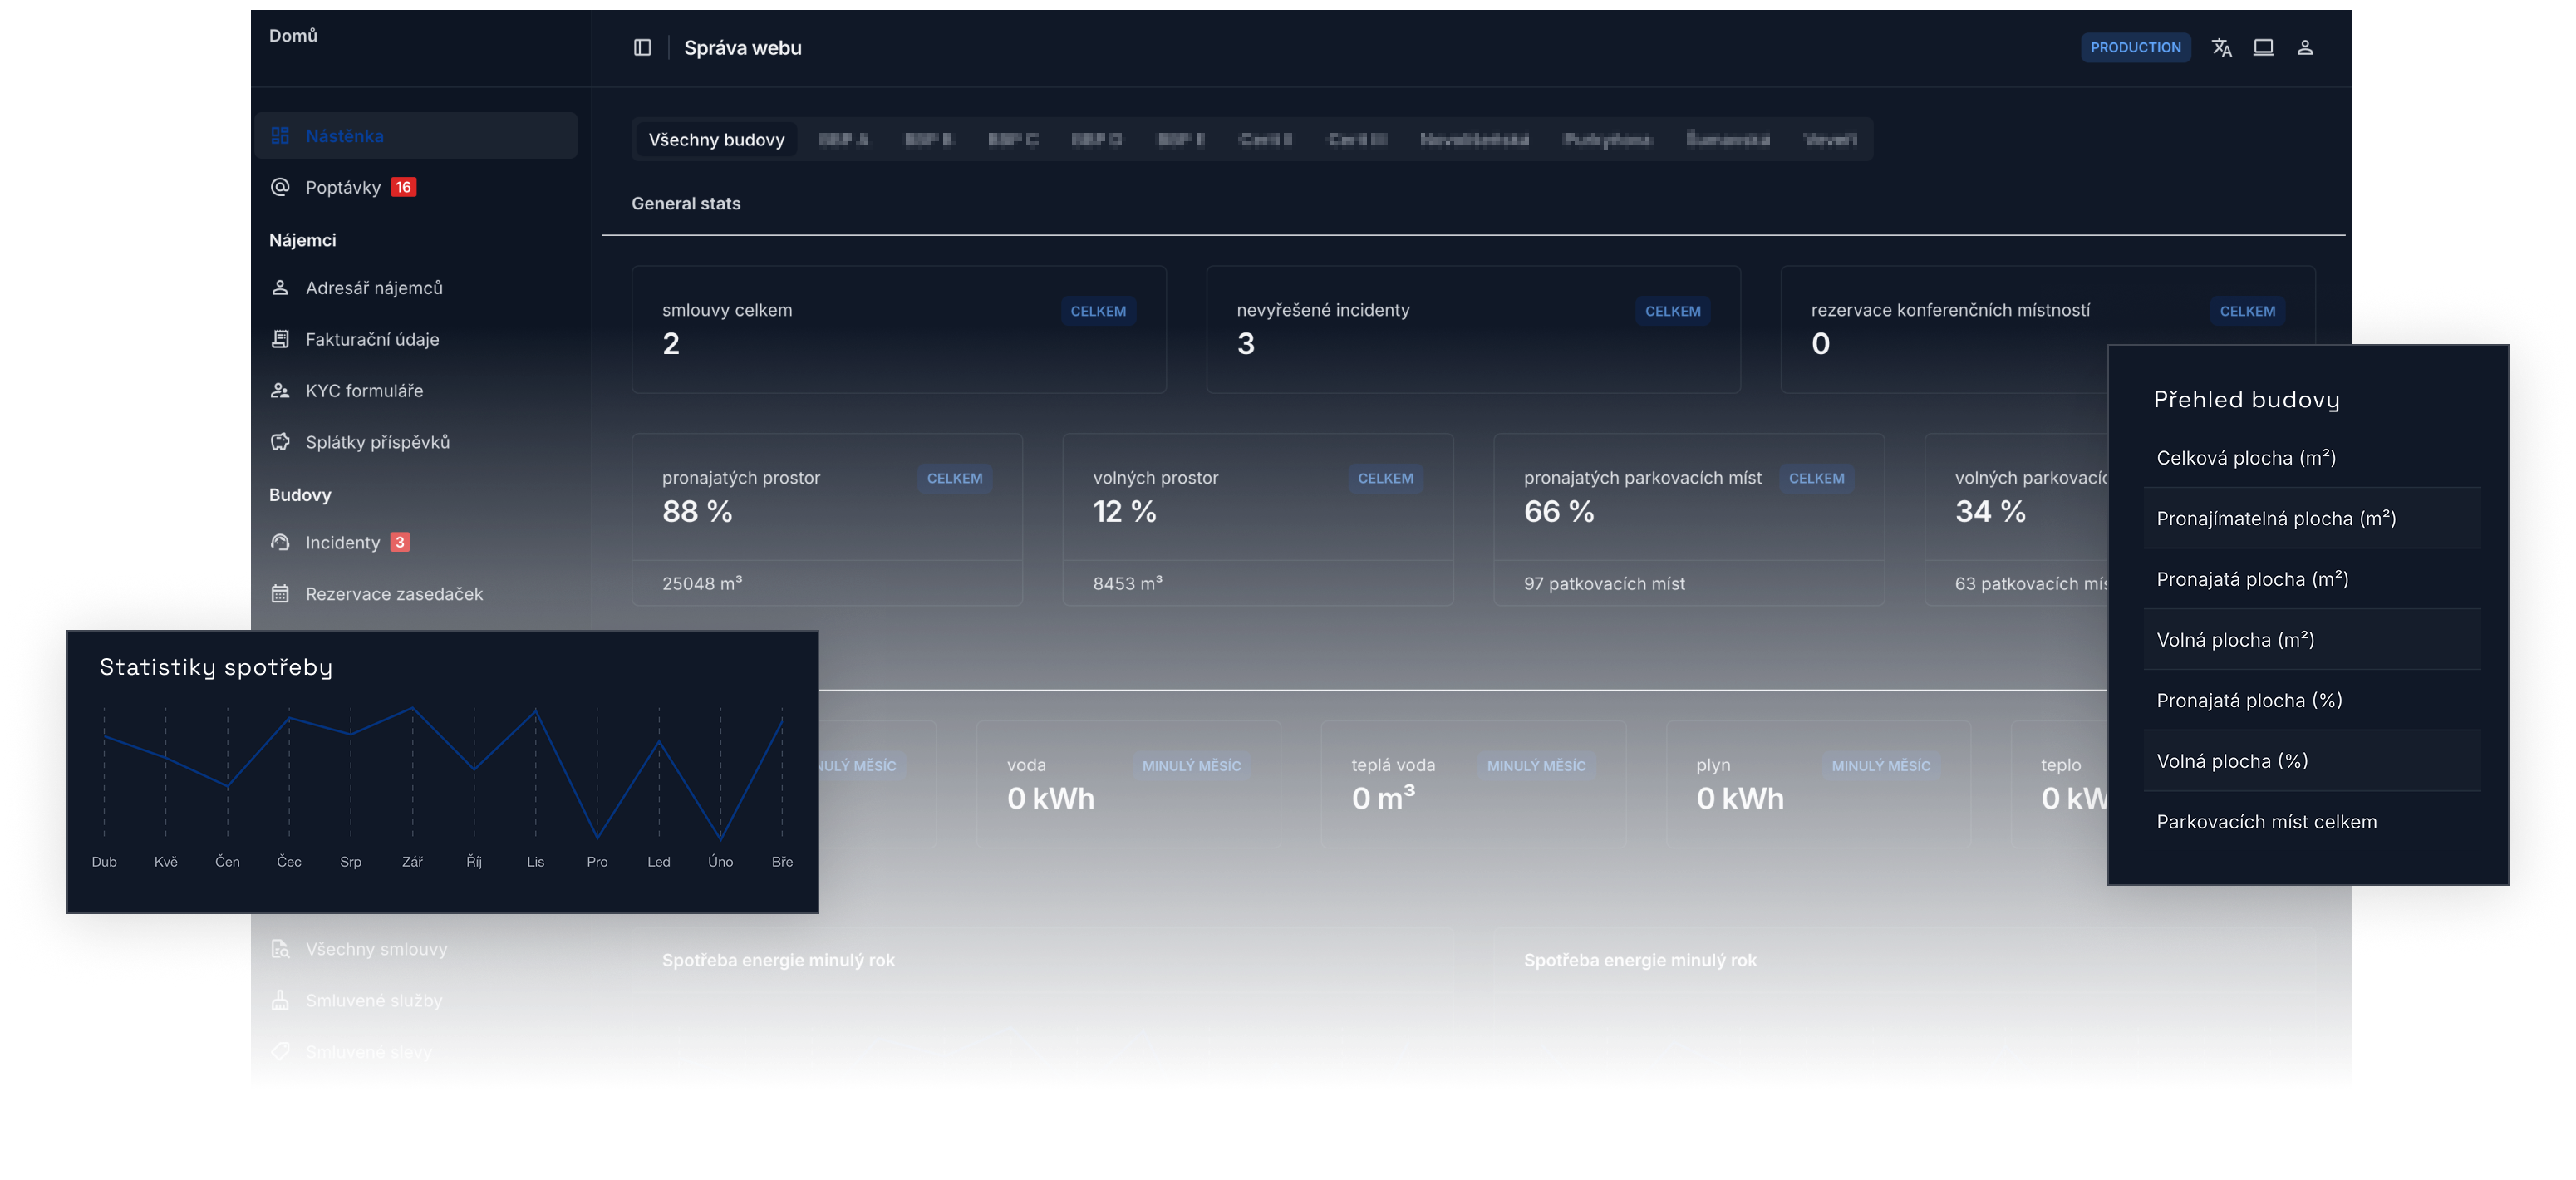Click the Poptávky 16 notification badge
This screenshot has width=2576, height=1180.
tap(403, 187)
